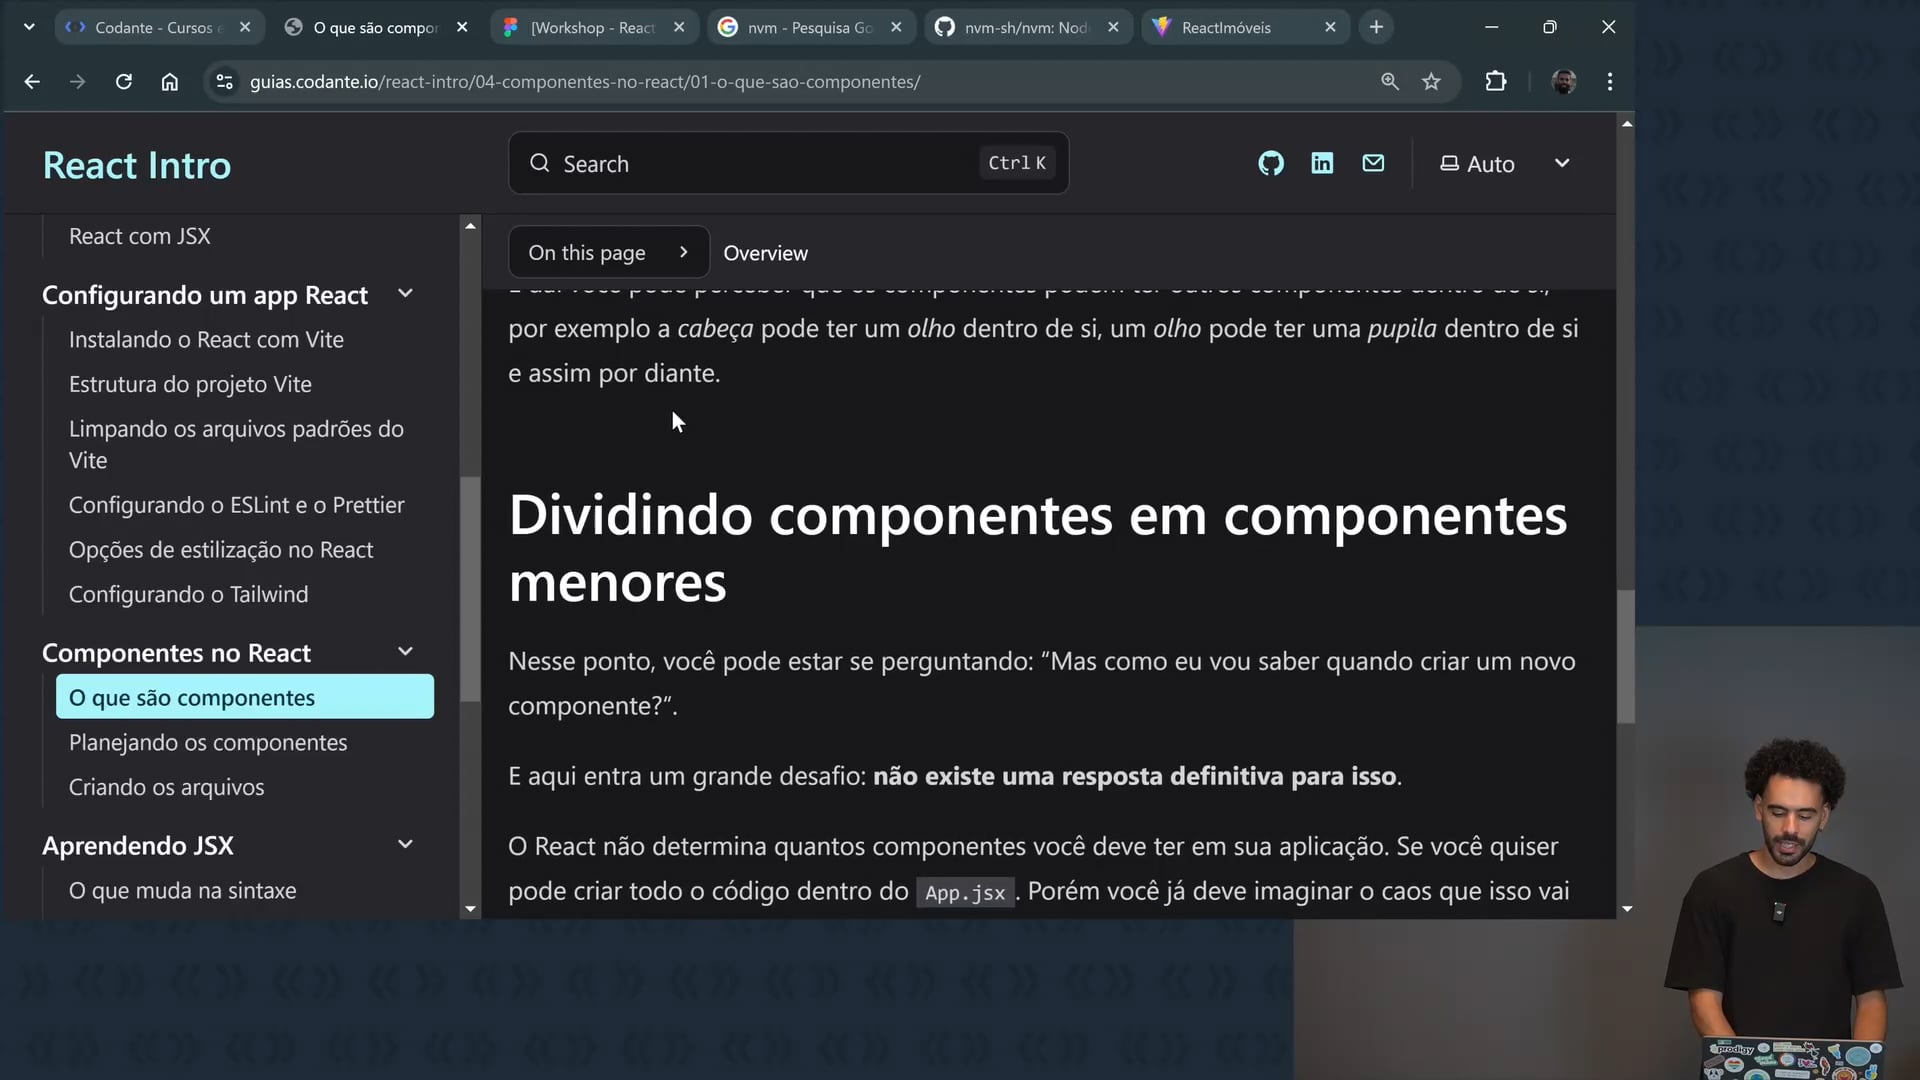Open the zoom magnifier in address bar

click(1389, 82)
